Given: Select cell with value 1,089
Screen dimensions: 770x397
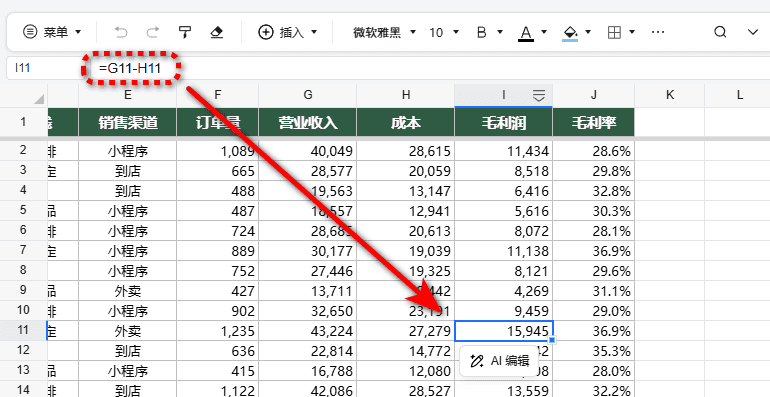Looking at the screenshot, I should coord(218,151).
